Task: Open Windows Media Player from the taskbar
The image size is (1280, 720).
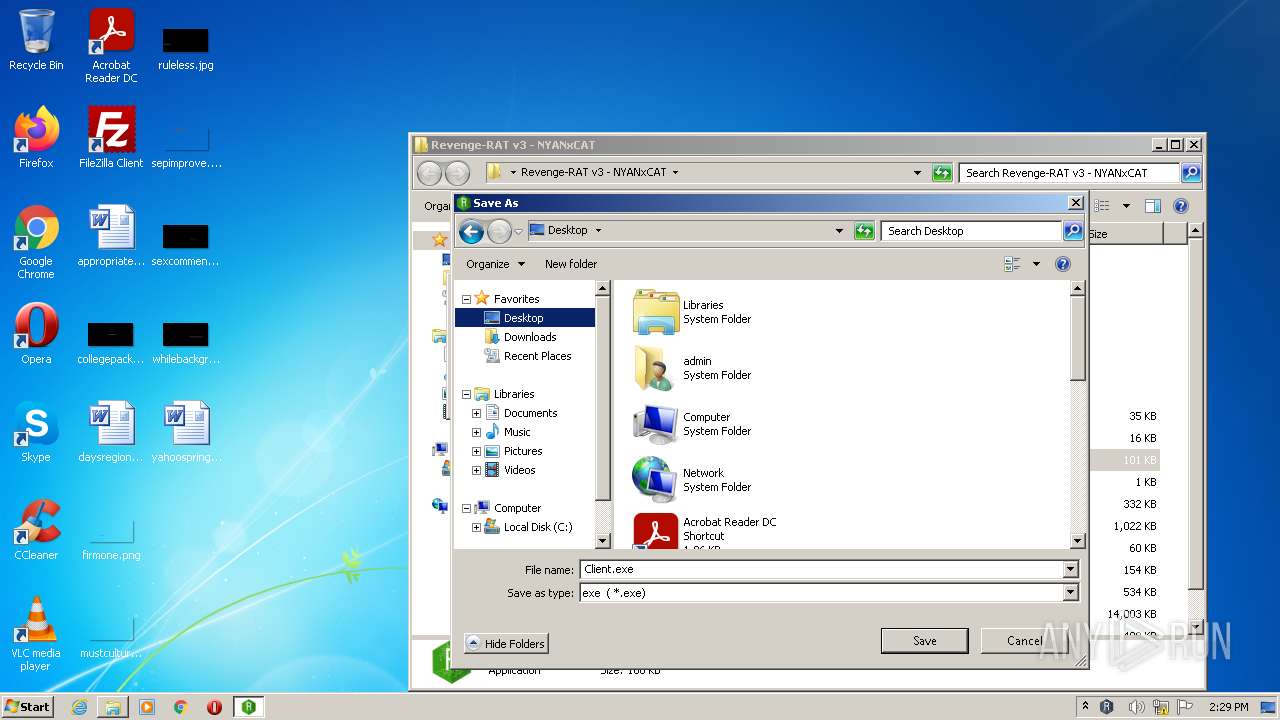Action: [147, 707]
